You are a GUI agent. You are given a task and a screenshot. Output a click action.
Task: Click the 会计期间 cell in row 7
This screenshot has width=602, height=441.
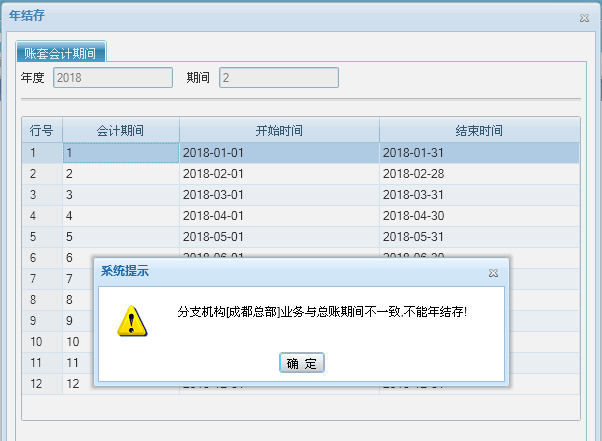78,279
